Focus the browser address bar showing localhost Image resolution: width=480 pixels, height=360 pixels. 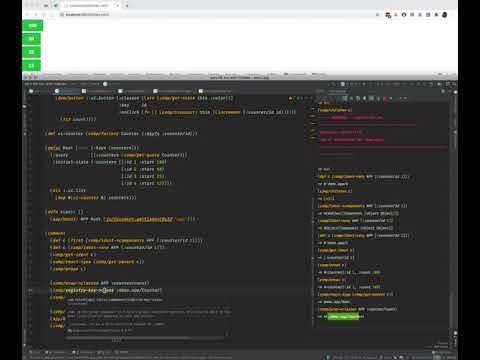[217, 15]
